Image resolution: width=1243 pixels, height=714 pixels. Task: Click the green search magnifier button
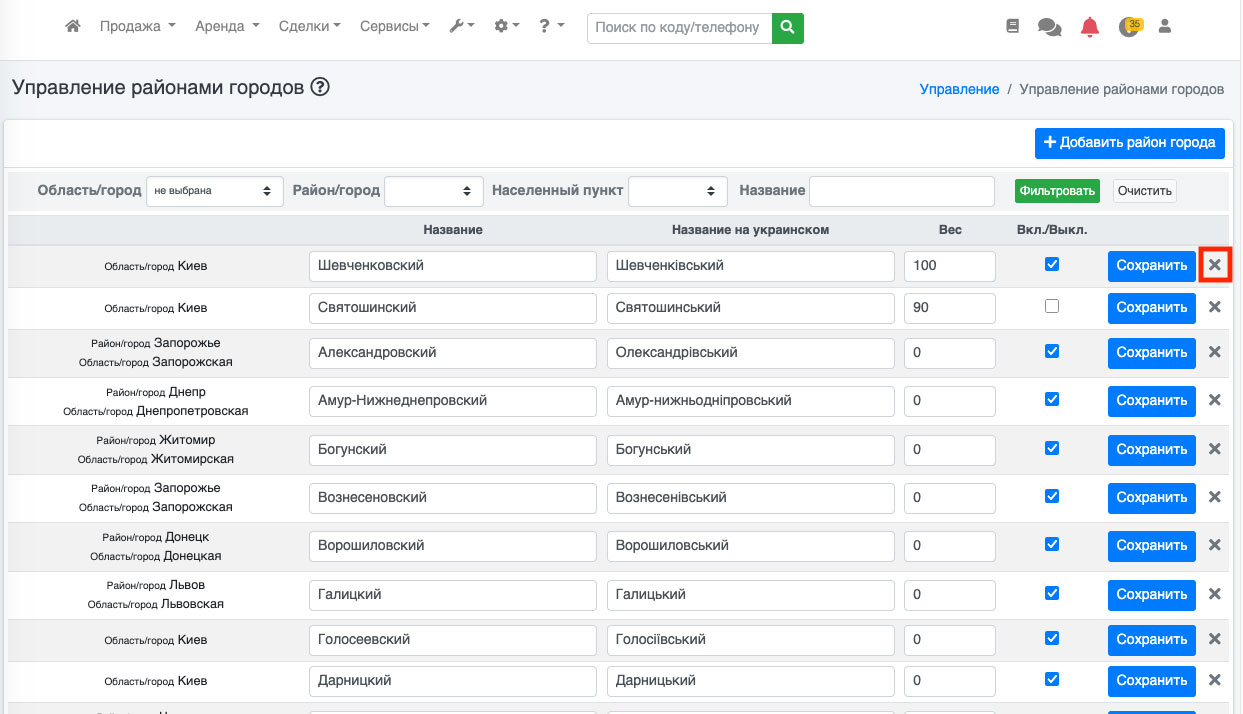click(x=788, y=28)
